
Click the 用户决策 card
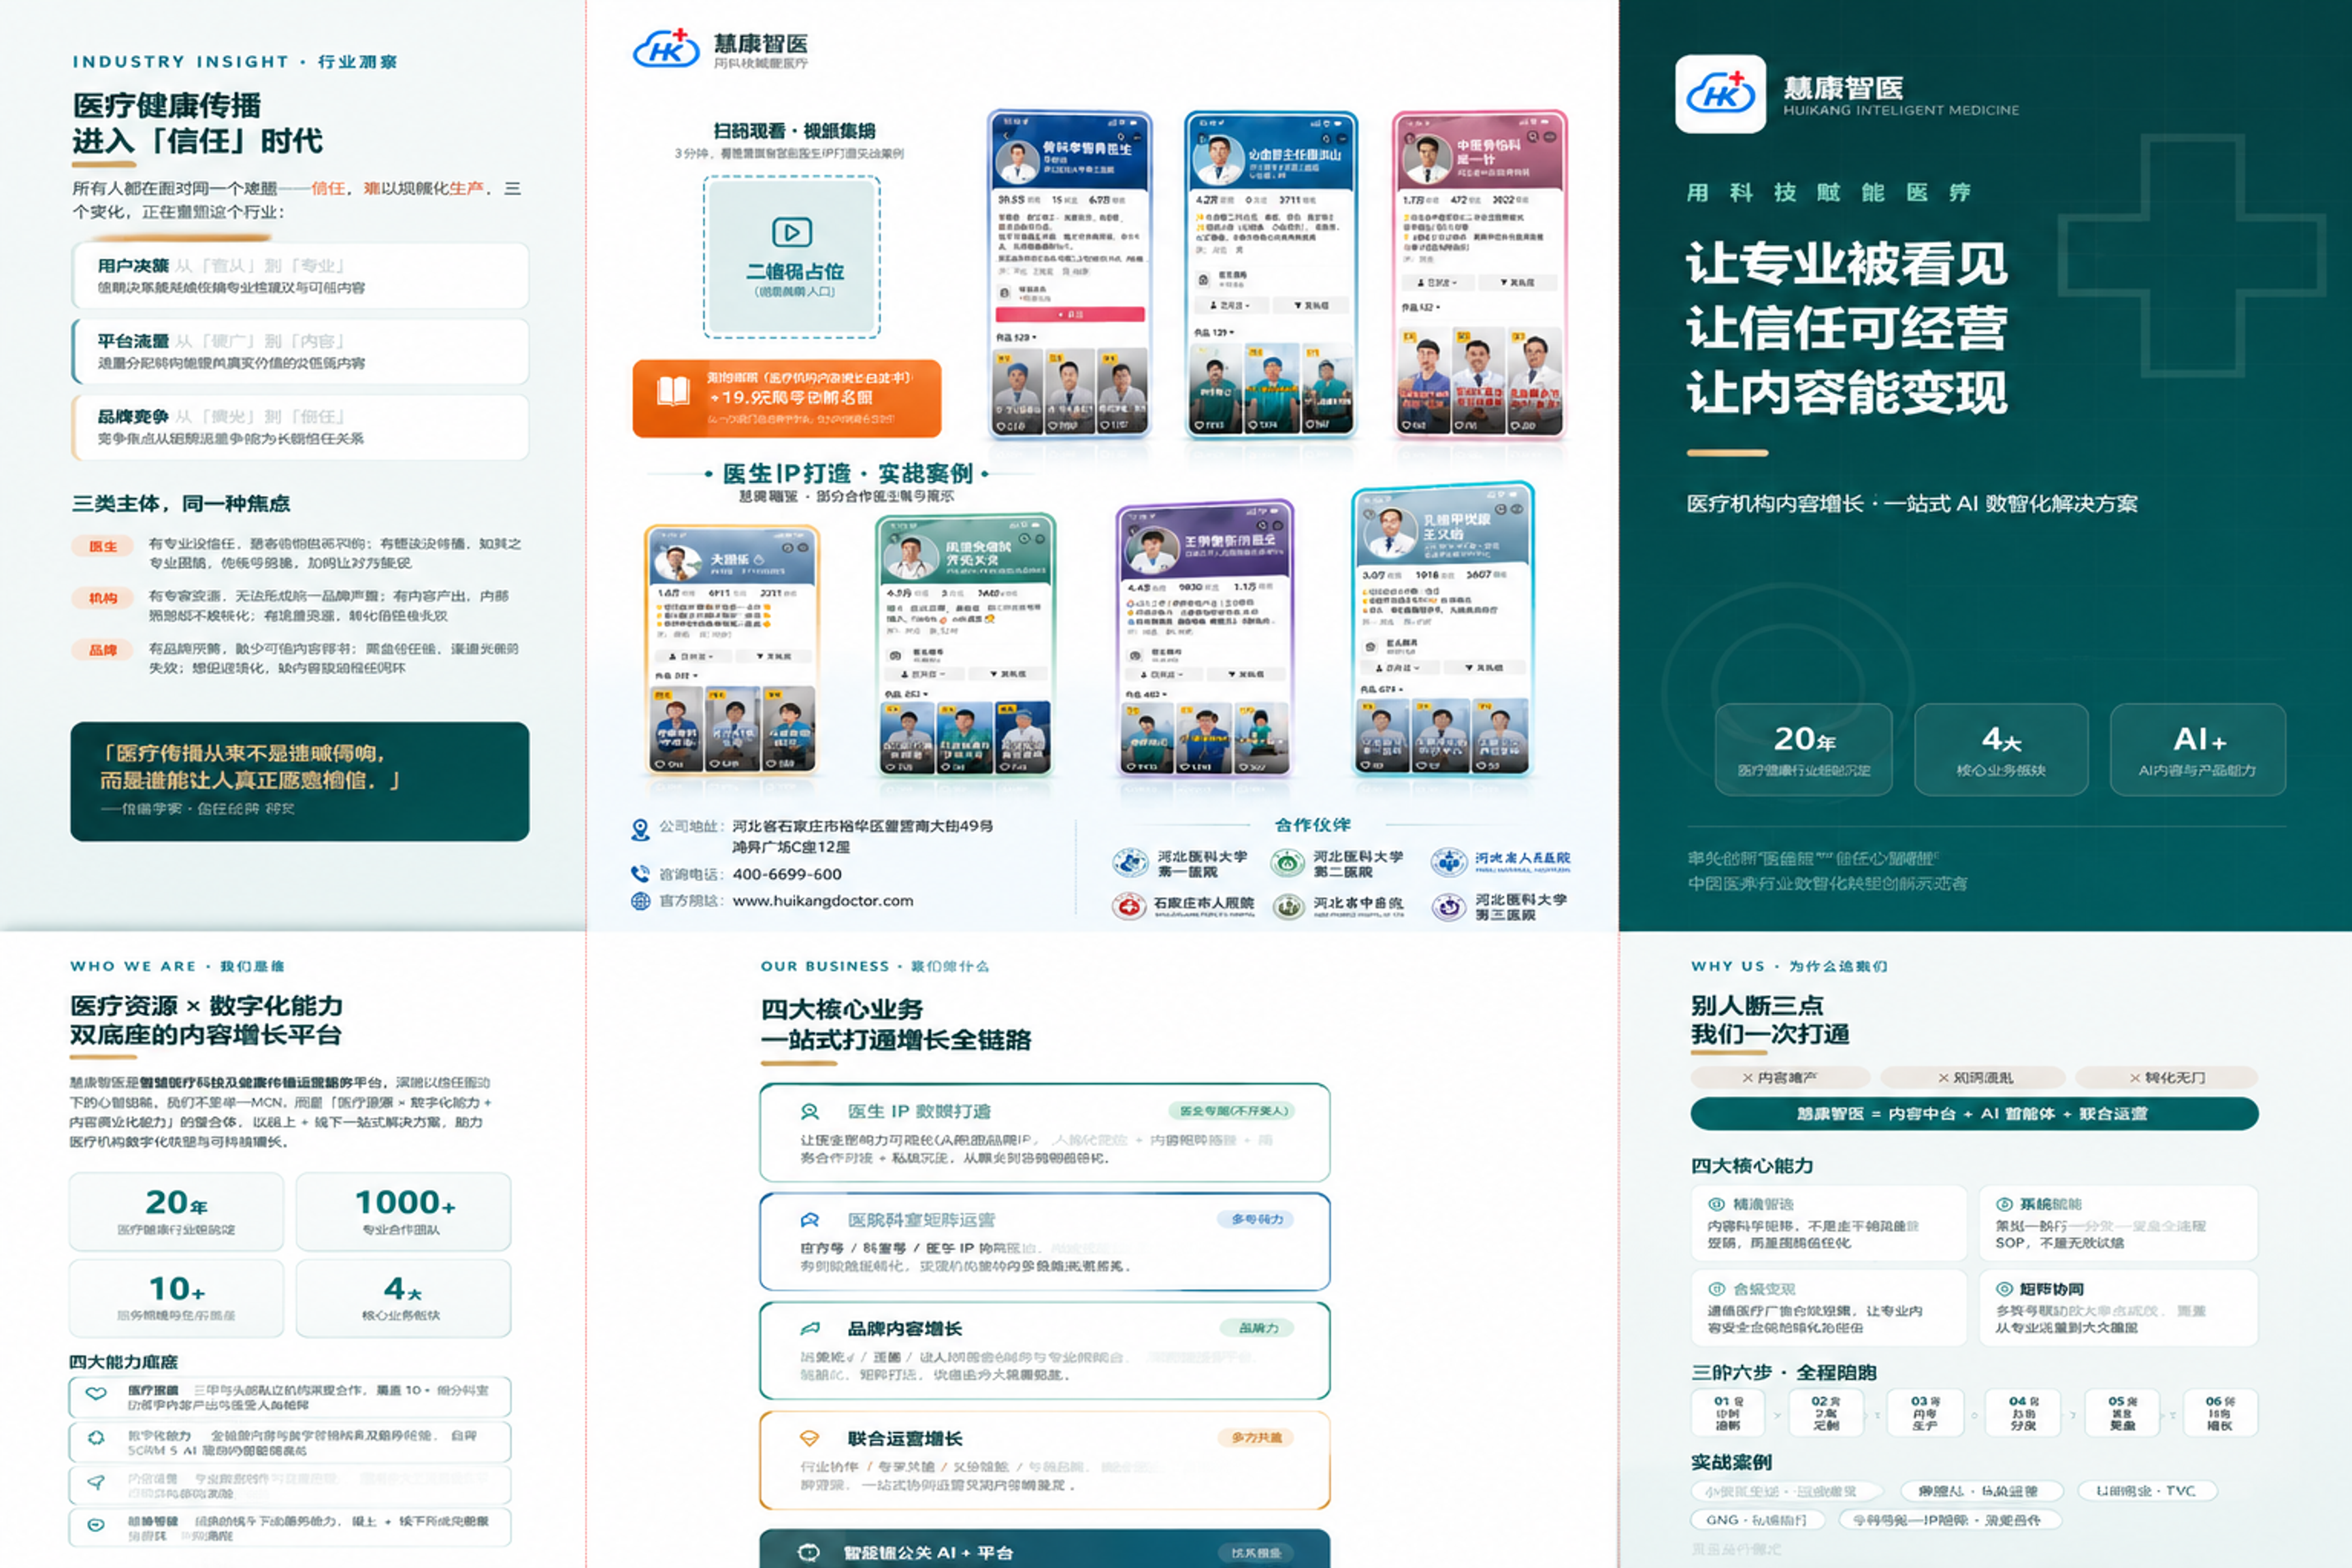300,275
